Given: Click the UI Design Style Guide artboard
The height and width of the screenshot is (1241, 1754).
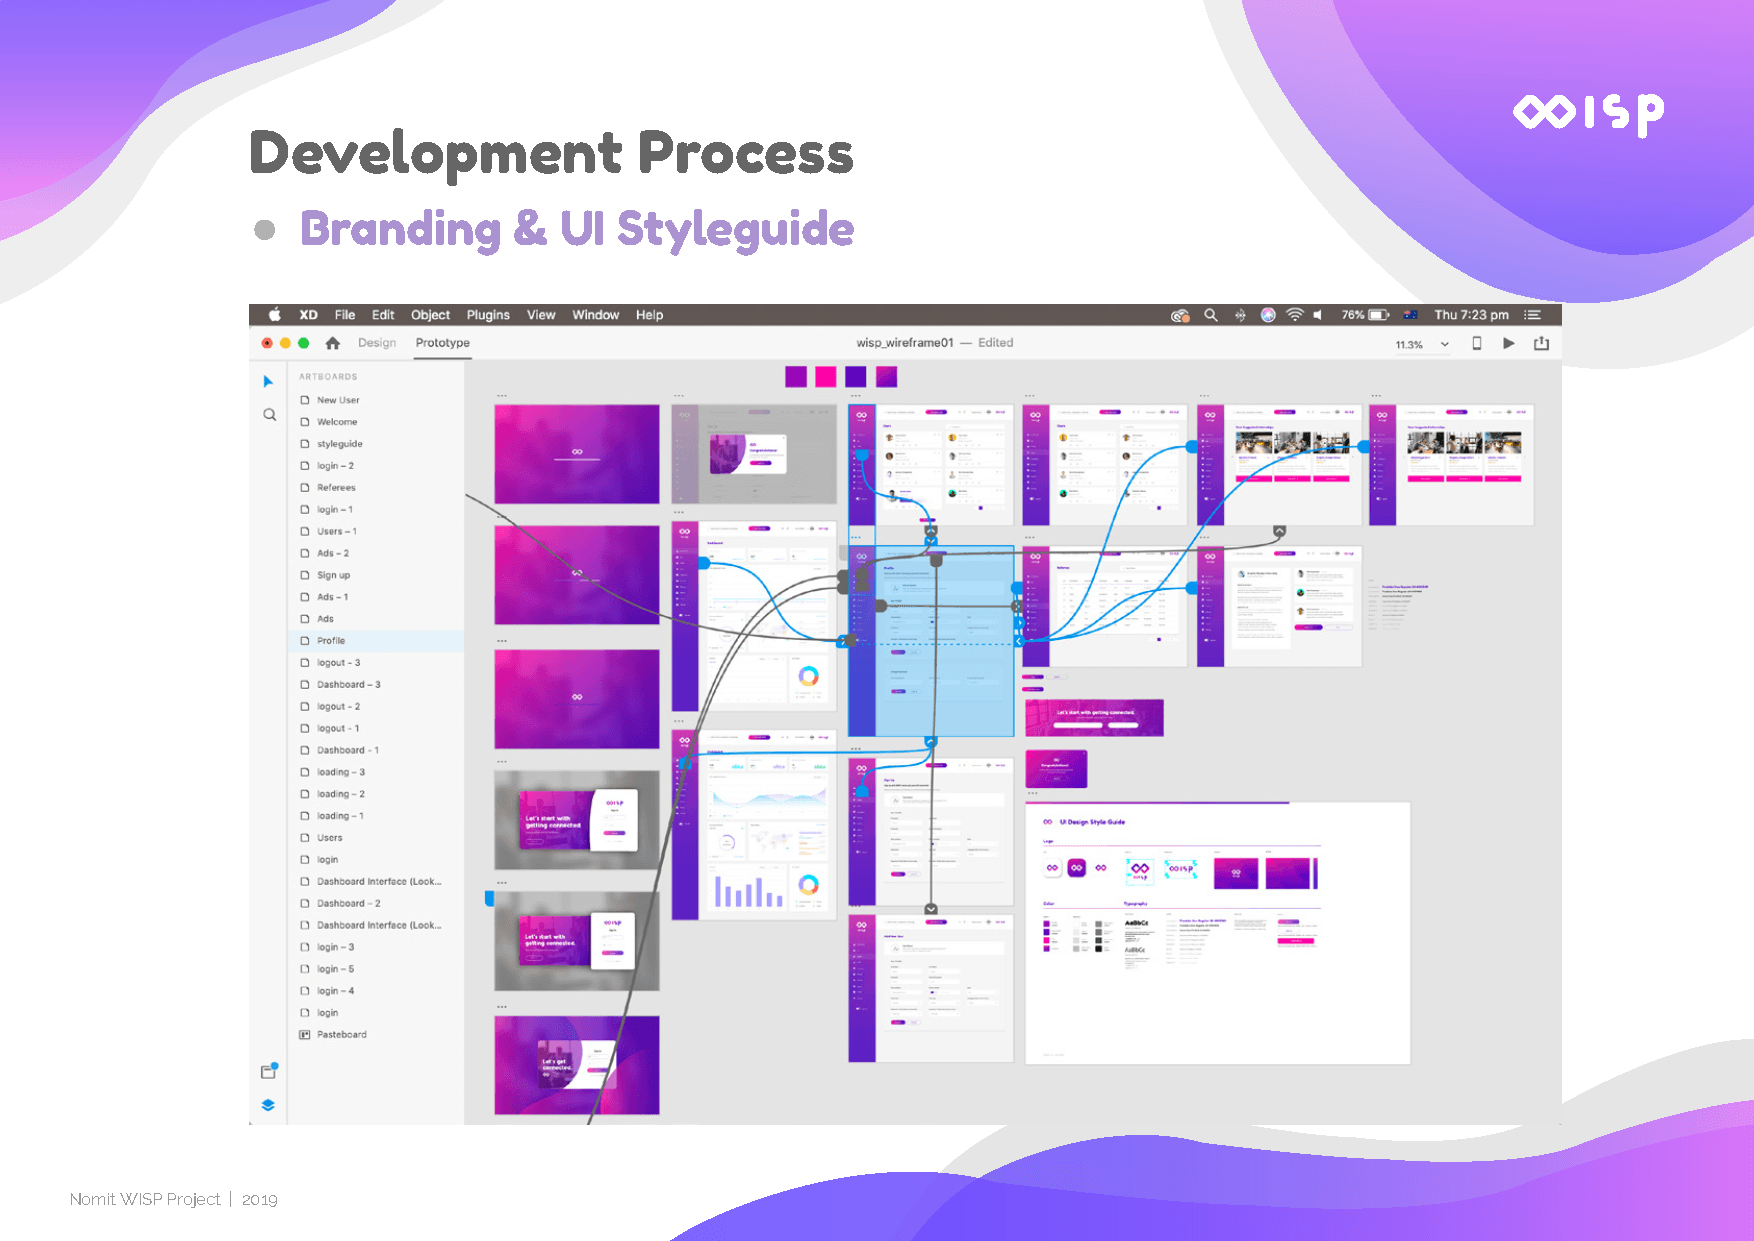Looking at the screenshot, I should [1217, 932].
